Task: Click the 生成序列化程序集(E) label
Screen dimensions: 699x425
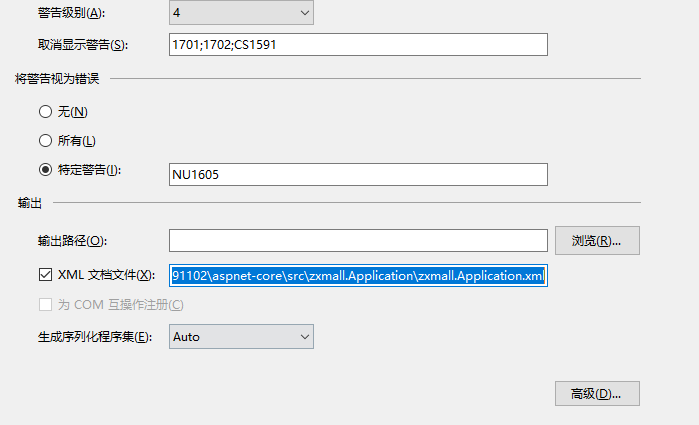Action: (x=89, y=337)
